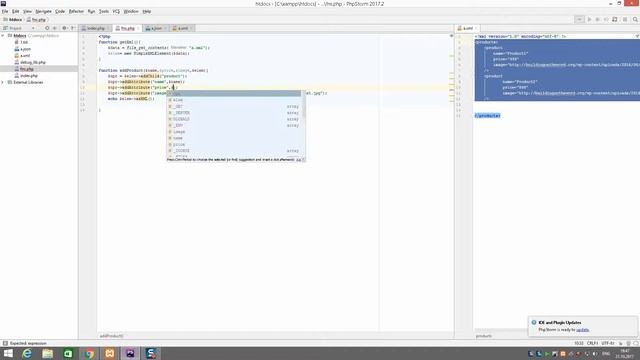This screenshot has height=360, width=640.
Task: Open Internet Explorer from taskbar
Action: tap(27, 353)
